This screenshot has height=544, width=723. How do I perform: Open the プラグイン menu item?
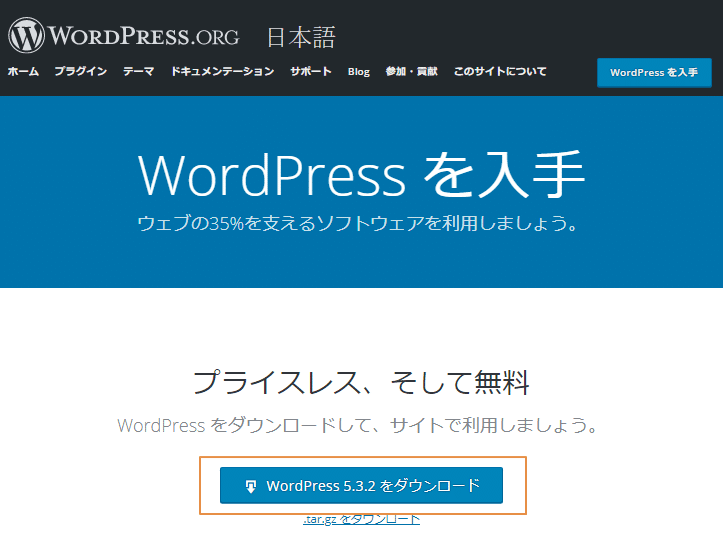click(81, 71)
